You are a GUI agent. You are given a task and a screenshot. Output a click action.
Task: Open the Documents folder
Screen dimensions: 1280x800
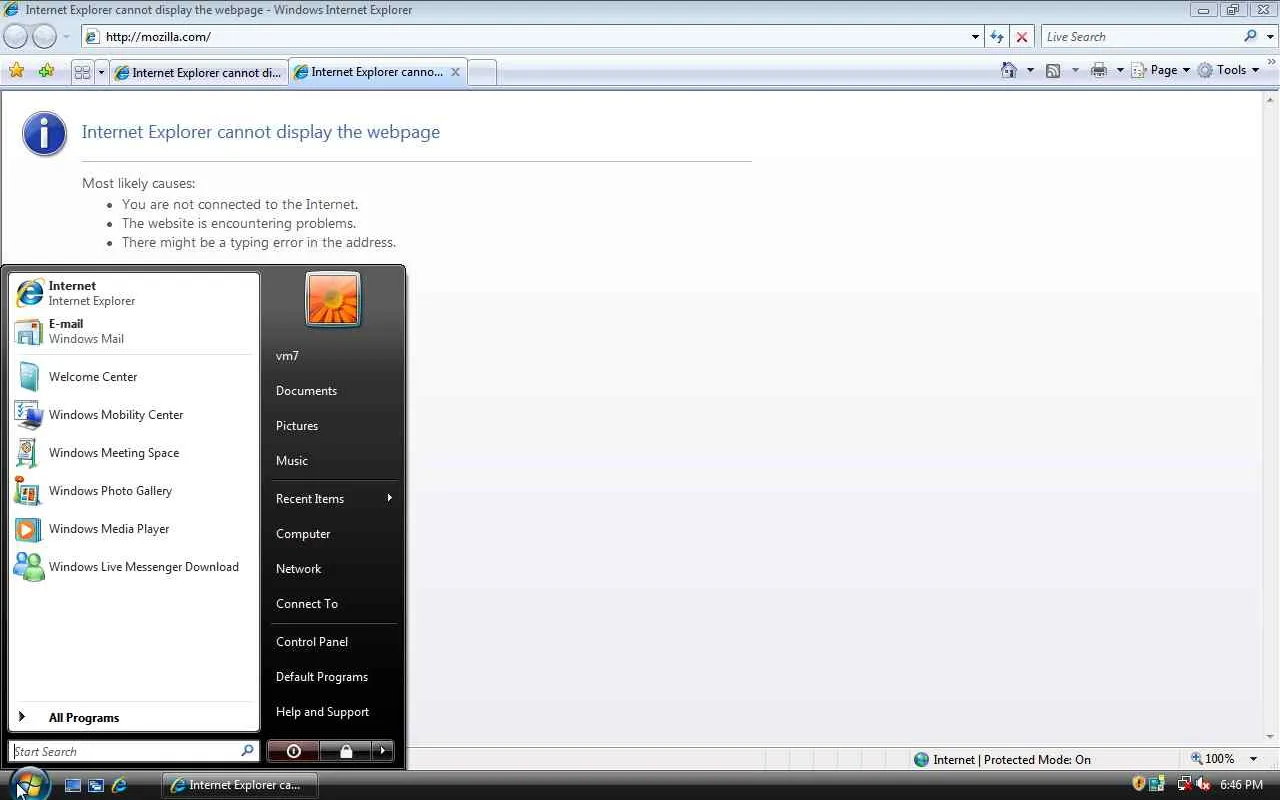pyautogui.click(x=333, y=391)
